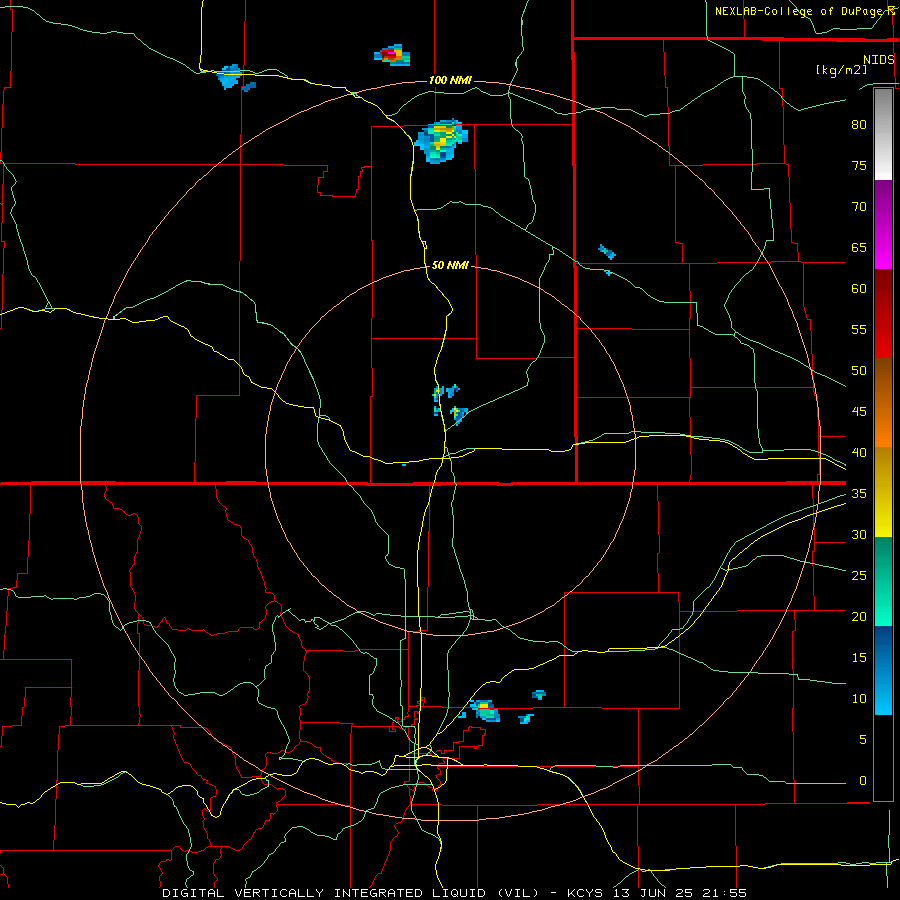
Task: Click the 30 value on the color scale
Action: point(859,534)
